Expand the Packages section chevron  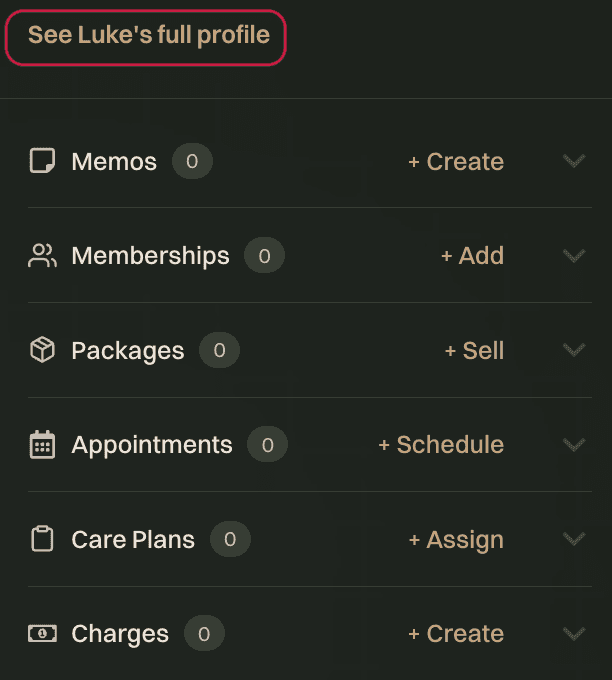[x=574, y=350]
